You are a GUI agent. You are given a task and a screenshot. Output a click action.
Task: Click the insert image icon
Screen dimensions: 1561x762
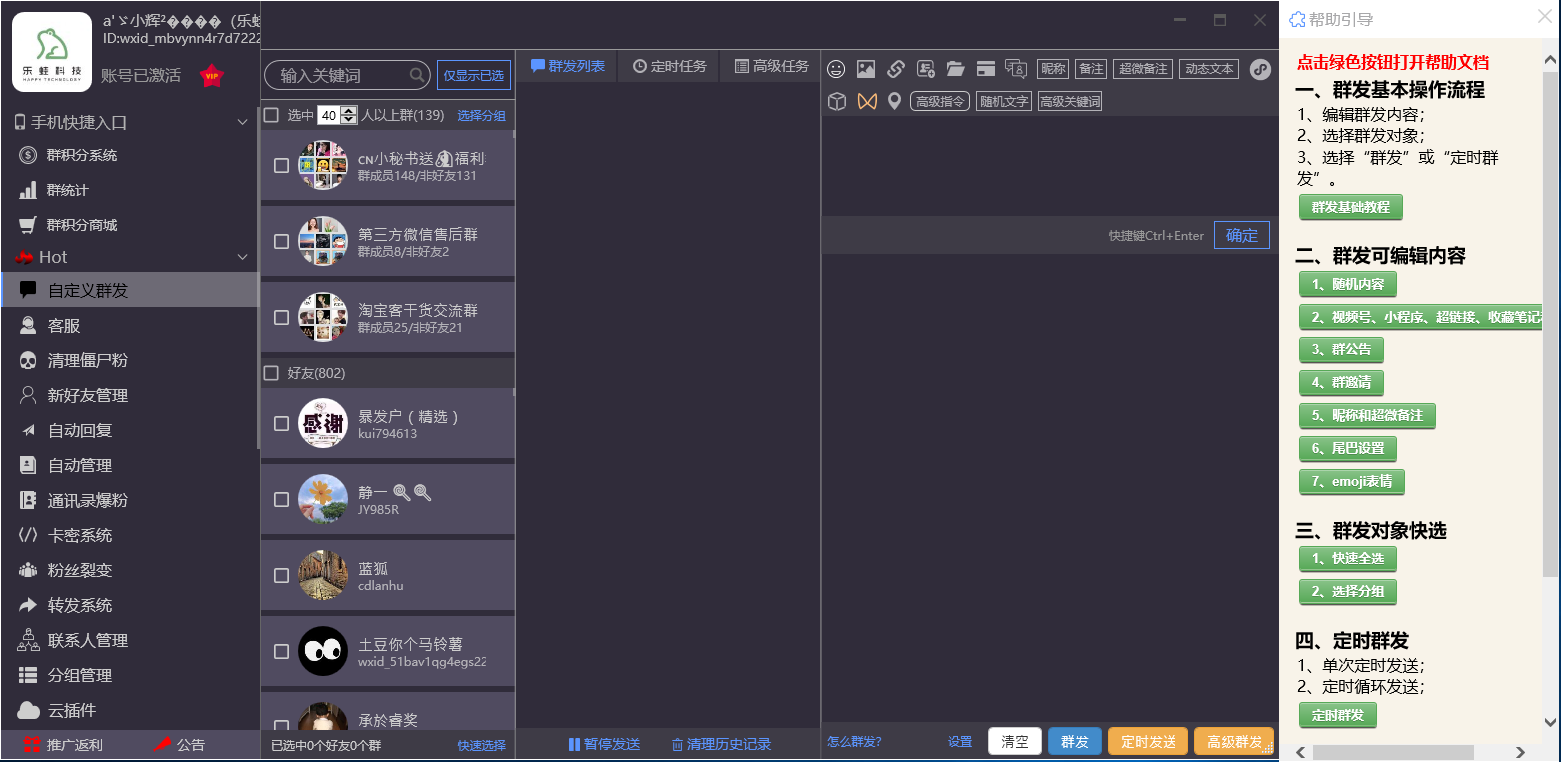point(866,69)
